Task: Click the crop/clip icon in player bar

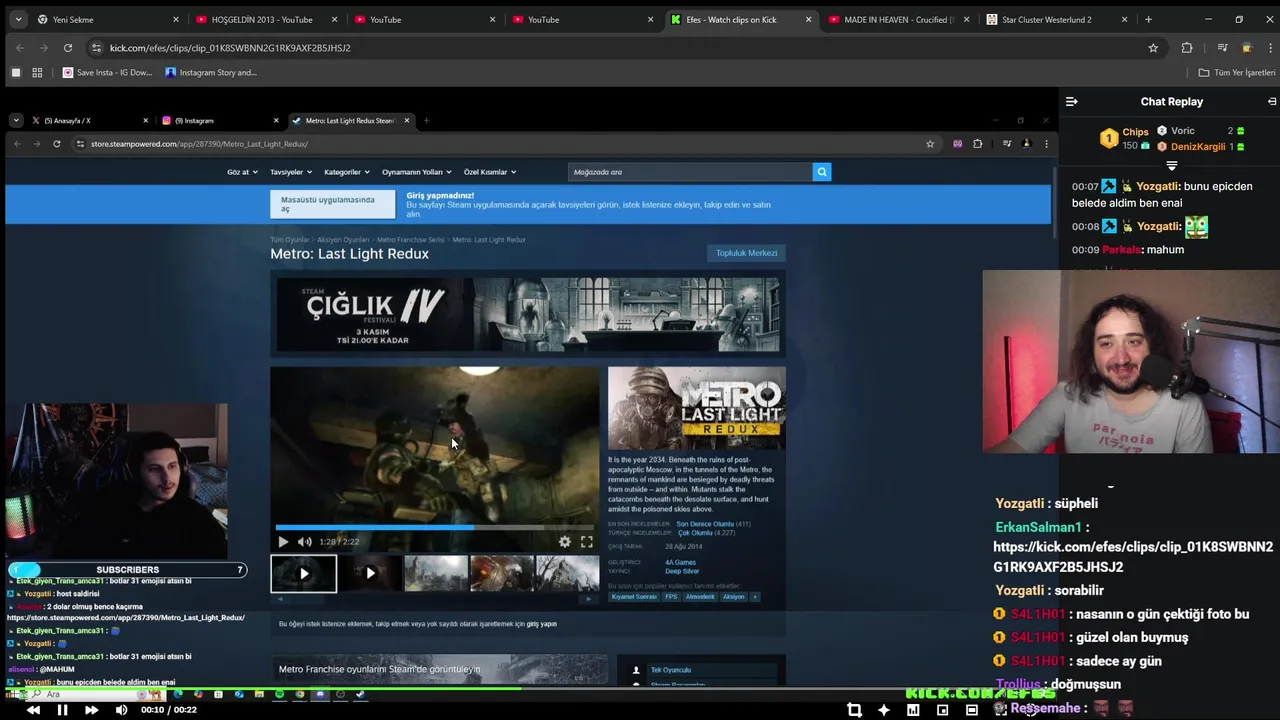Action: pos(854,710)
